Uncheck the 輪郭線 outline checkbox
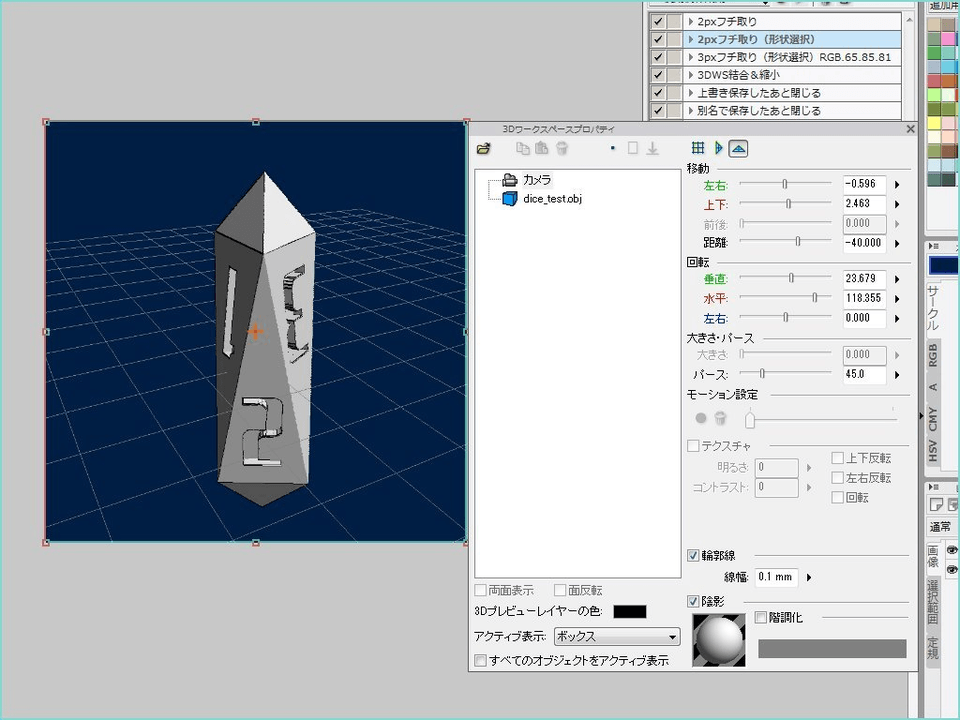960x720 pixels. point(694,555)
